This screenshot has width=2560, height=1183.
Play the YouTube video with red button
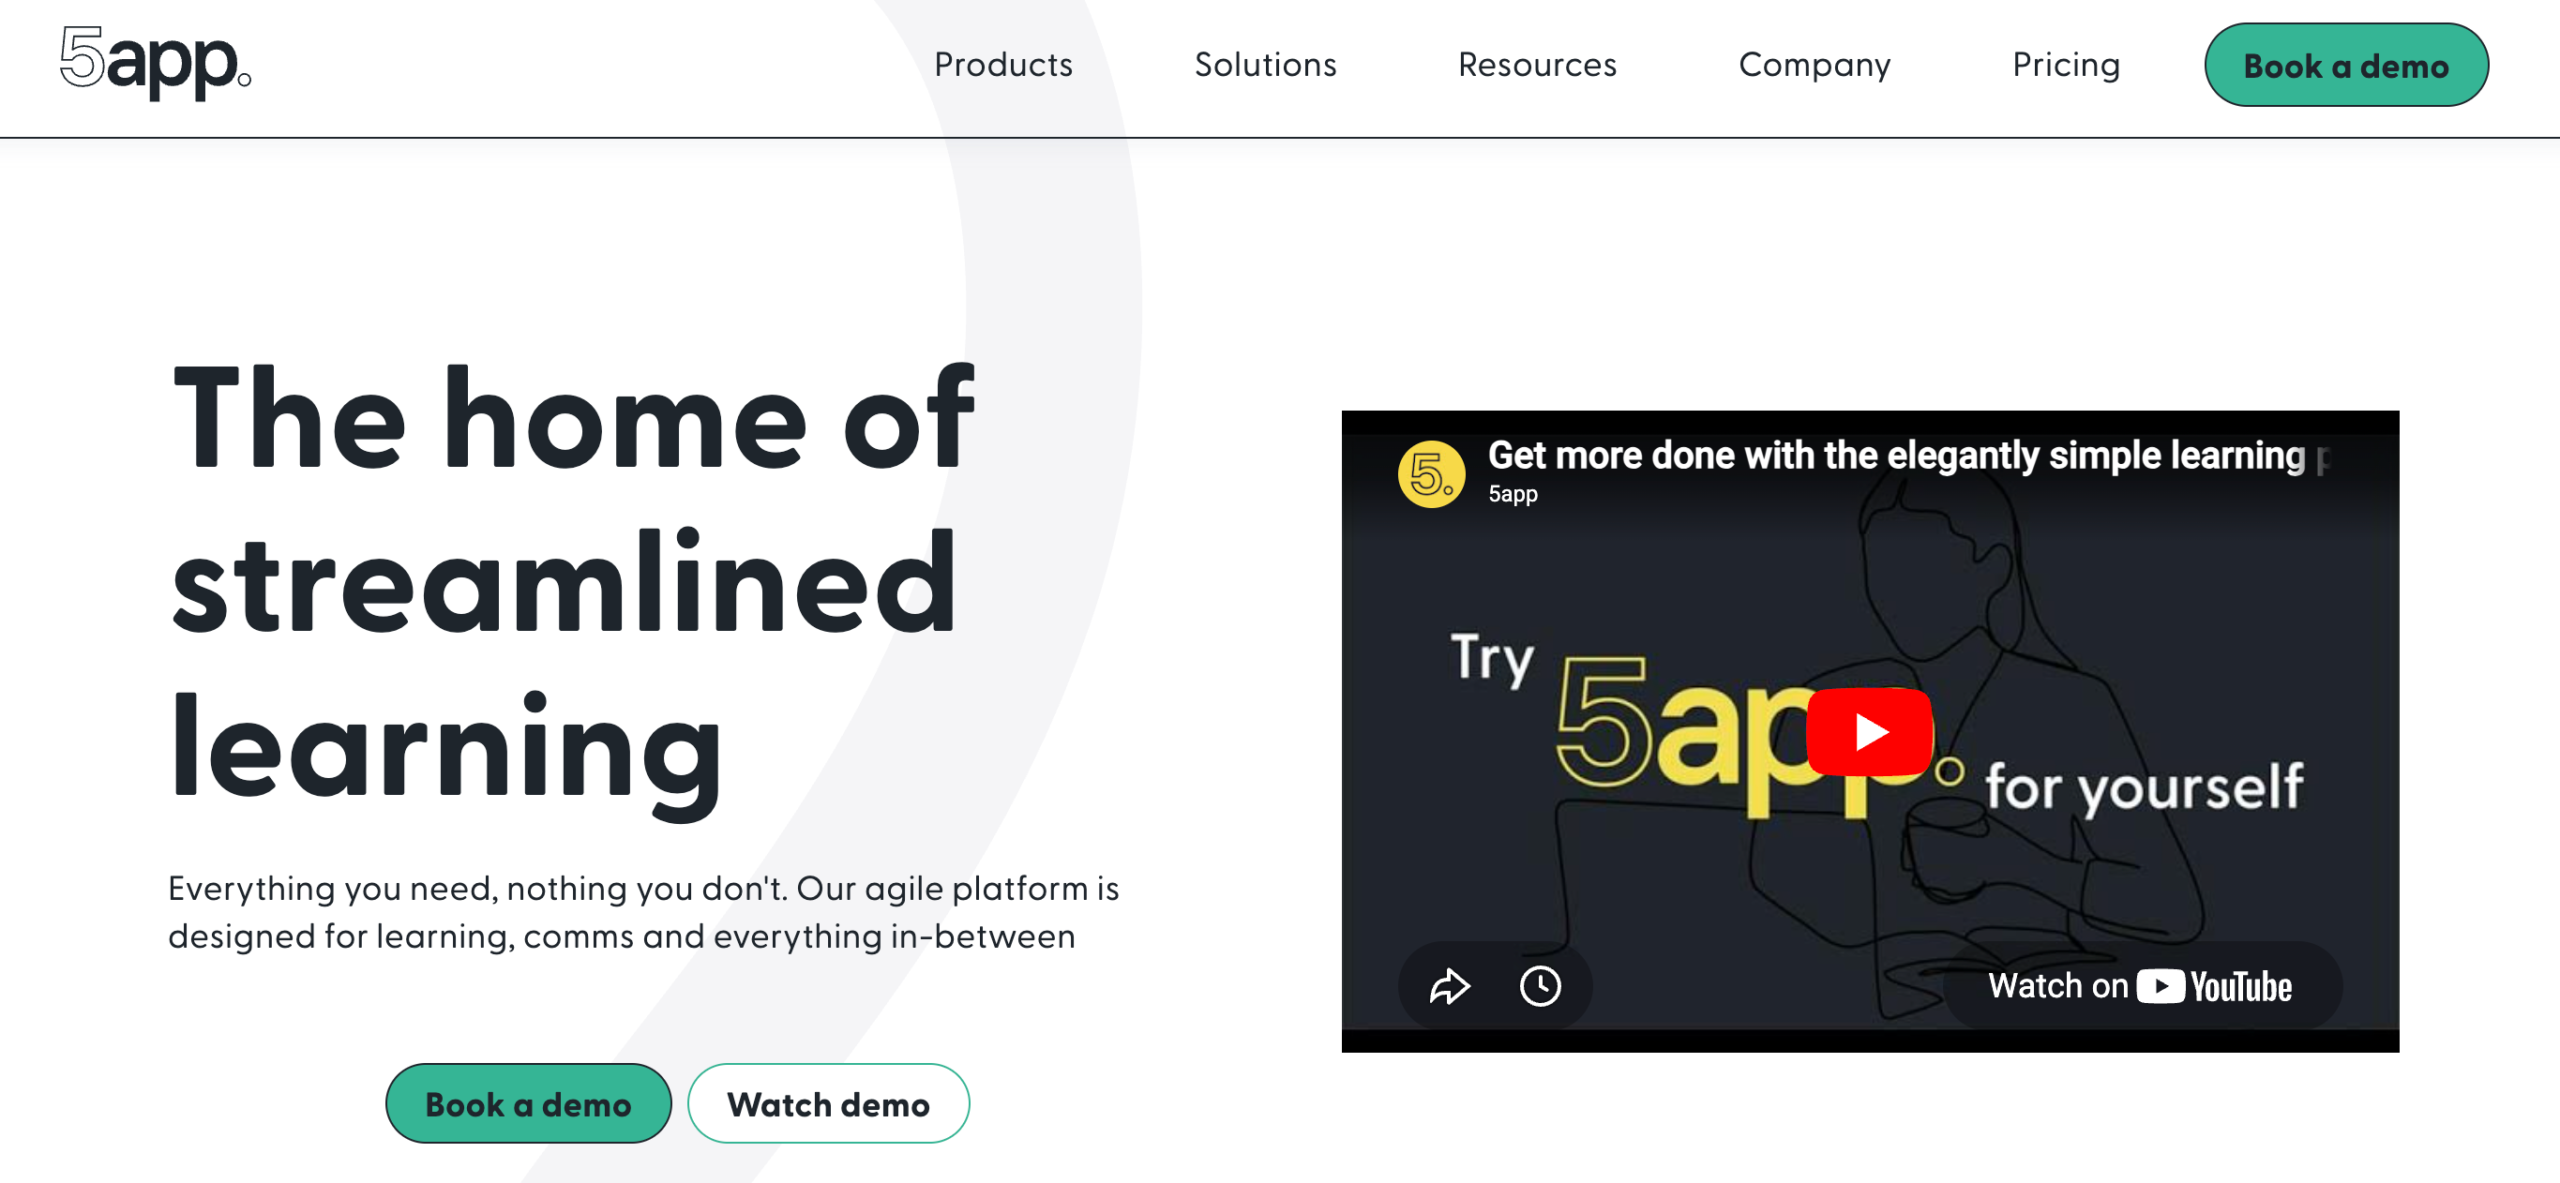point(1869,732)
